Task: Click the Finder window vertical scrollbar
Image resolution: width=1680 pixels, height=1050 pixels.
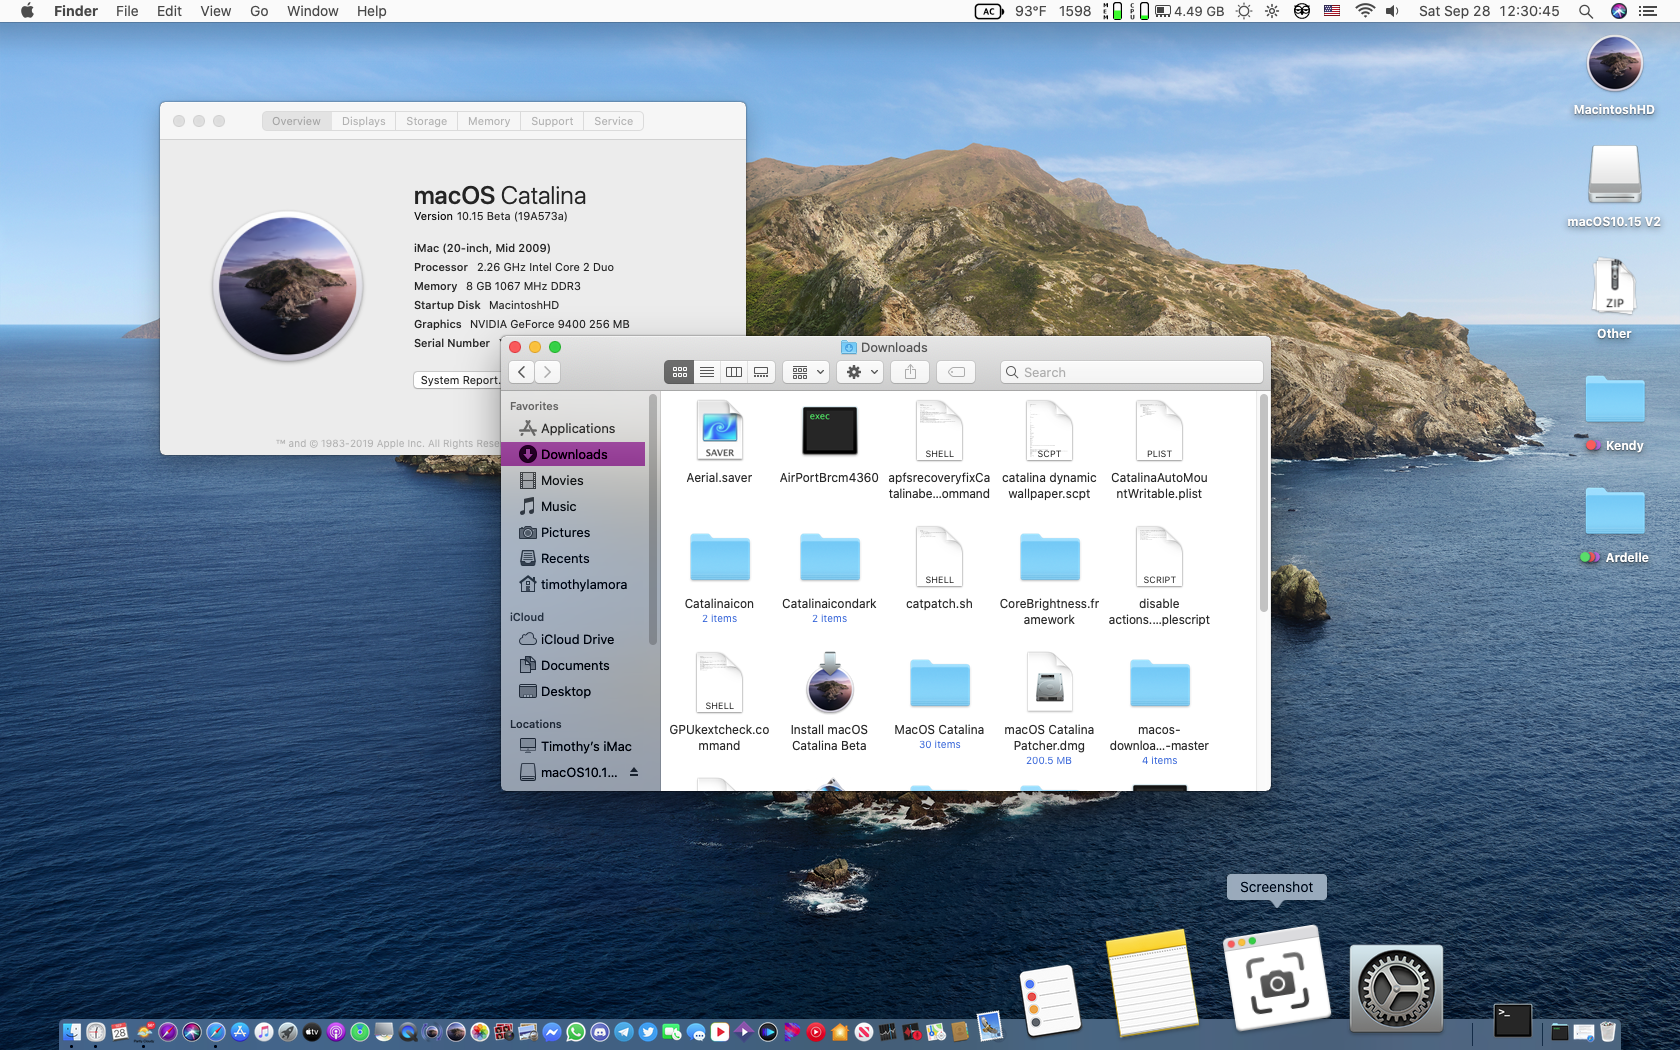Action: click(1264, 503)
